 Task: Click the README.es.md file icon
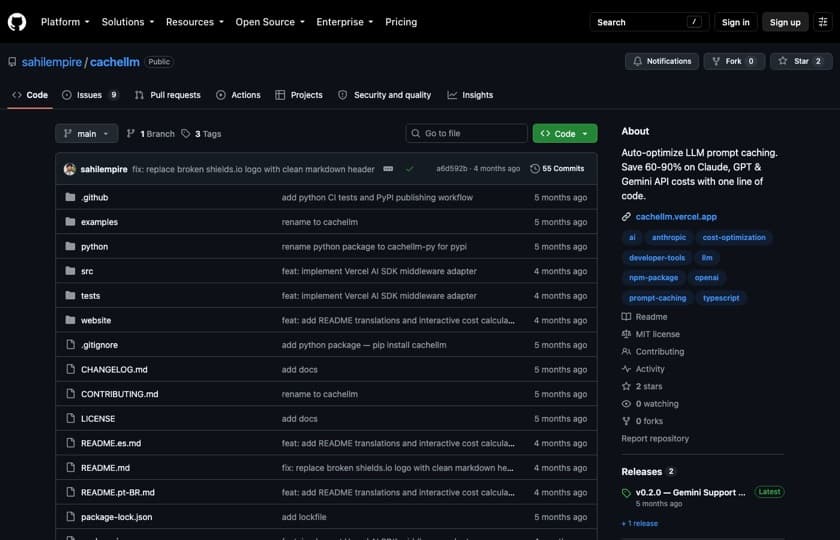click(70, 443)
